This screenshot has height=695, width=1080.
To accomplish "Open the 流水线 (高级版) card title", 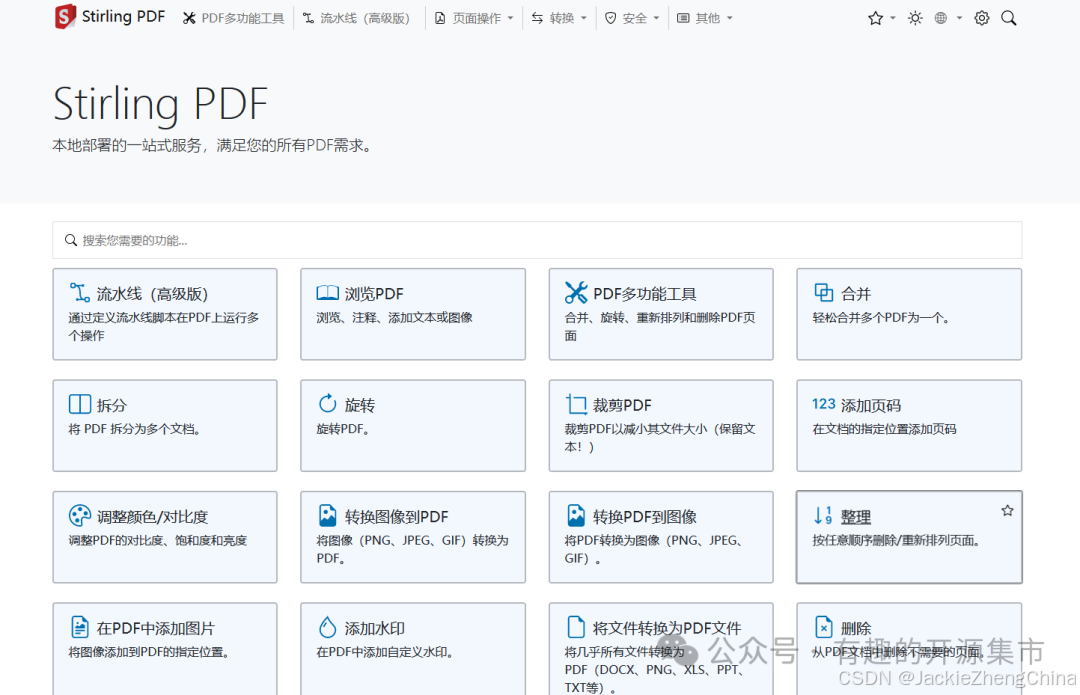I will (x=152, y=294).
